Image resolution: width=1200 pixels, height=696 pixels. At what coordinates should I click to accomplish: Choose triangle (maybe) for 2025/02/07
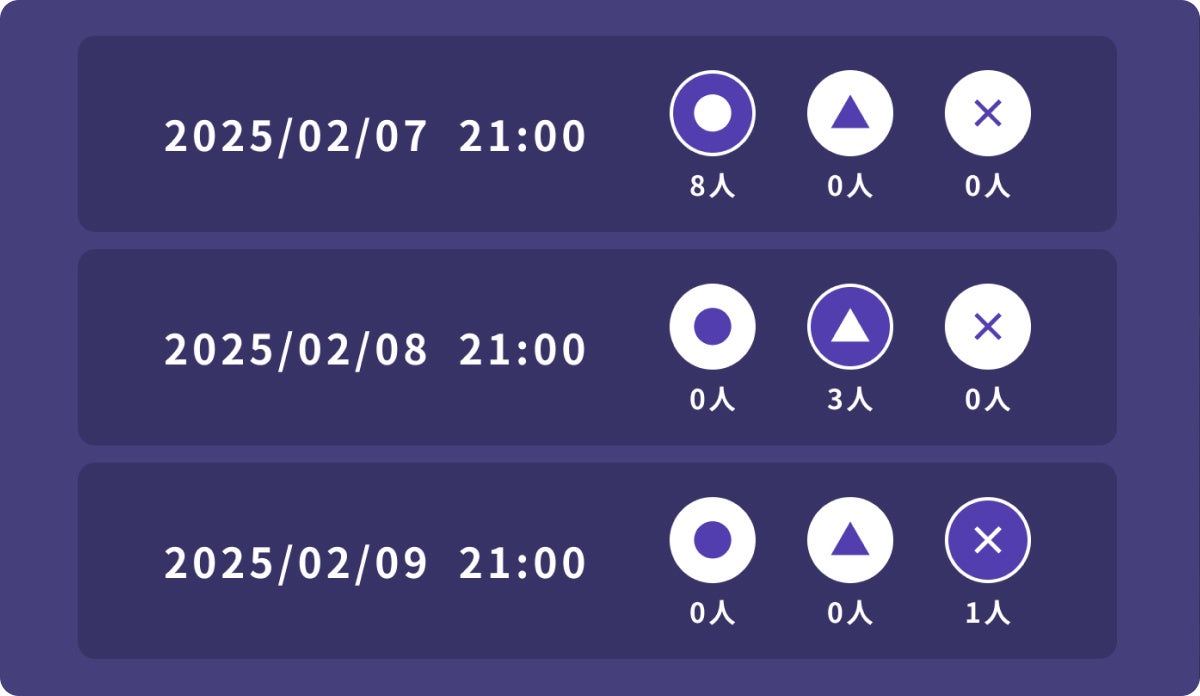coord(850,113)
